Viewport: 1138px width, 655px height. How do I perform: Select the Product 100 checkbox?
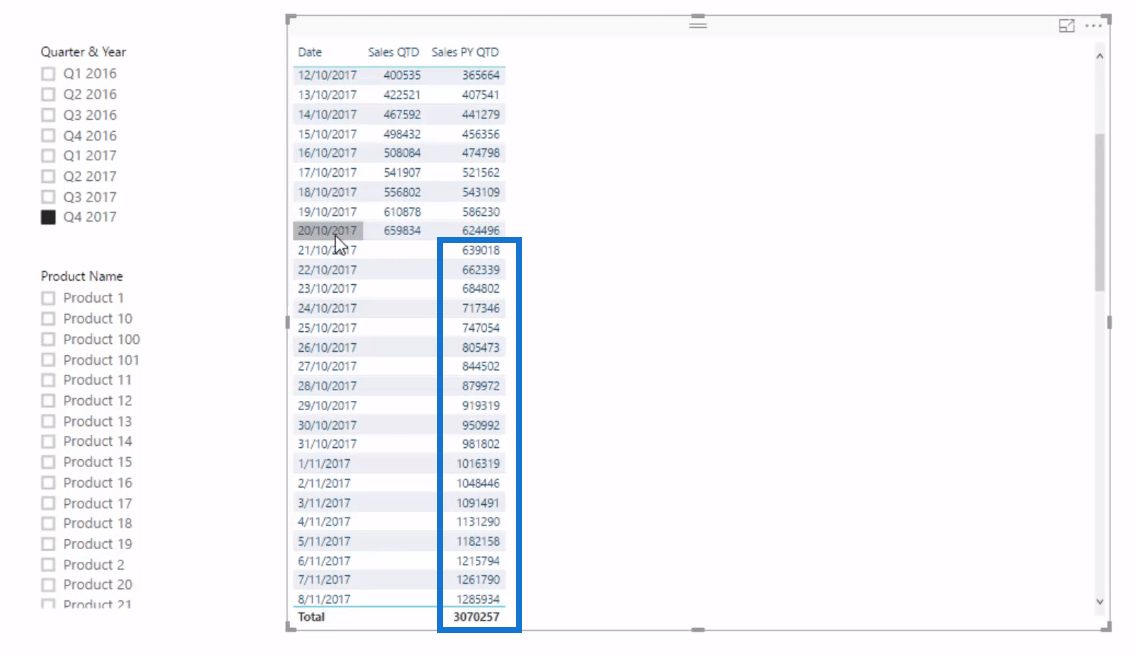pos(48,339)
